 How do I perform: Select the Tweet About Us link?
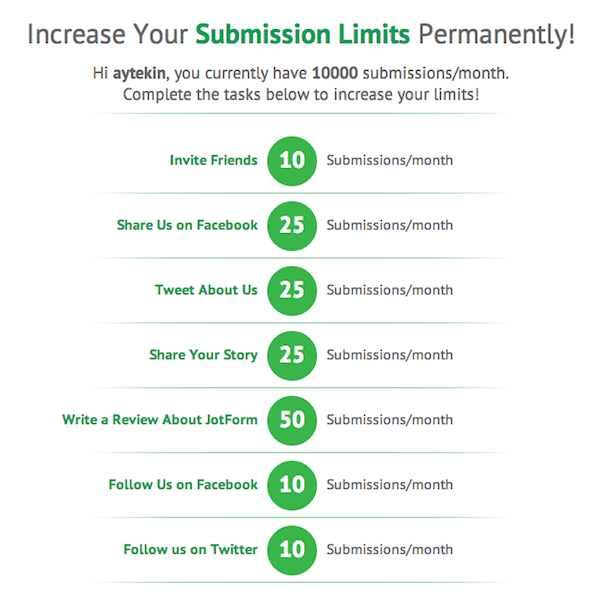coord(206,290)
